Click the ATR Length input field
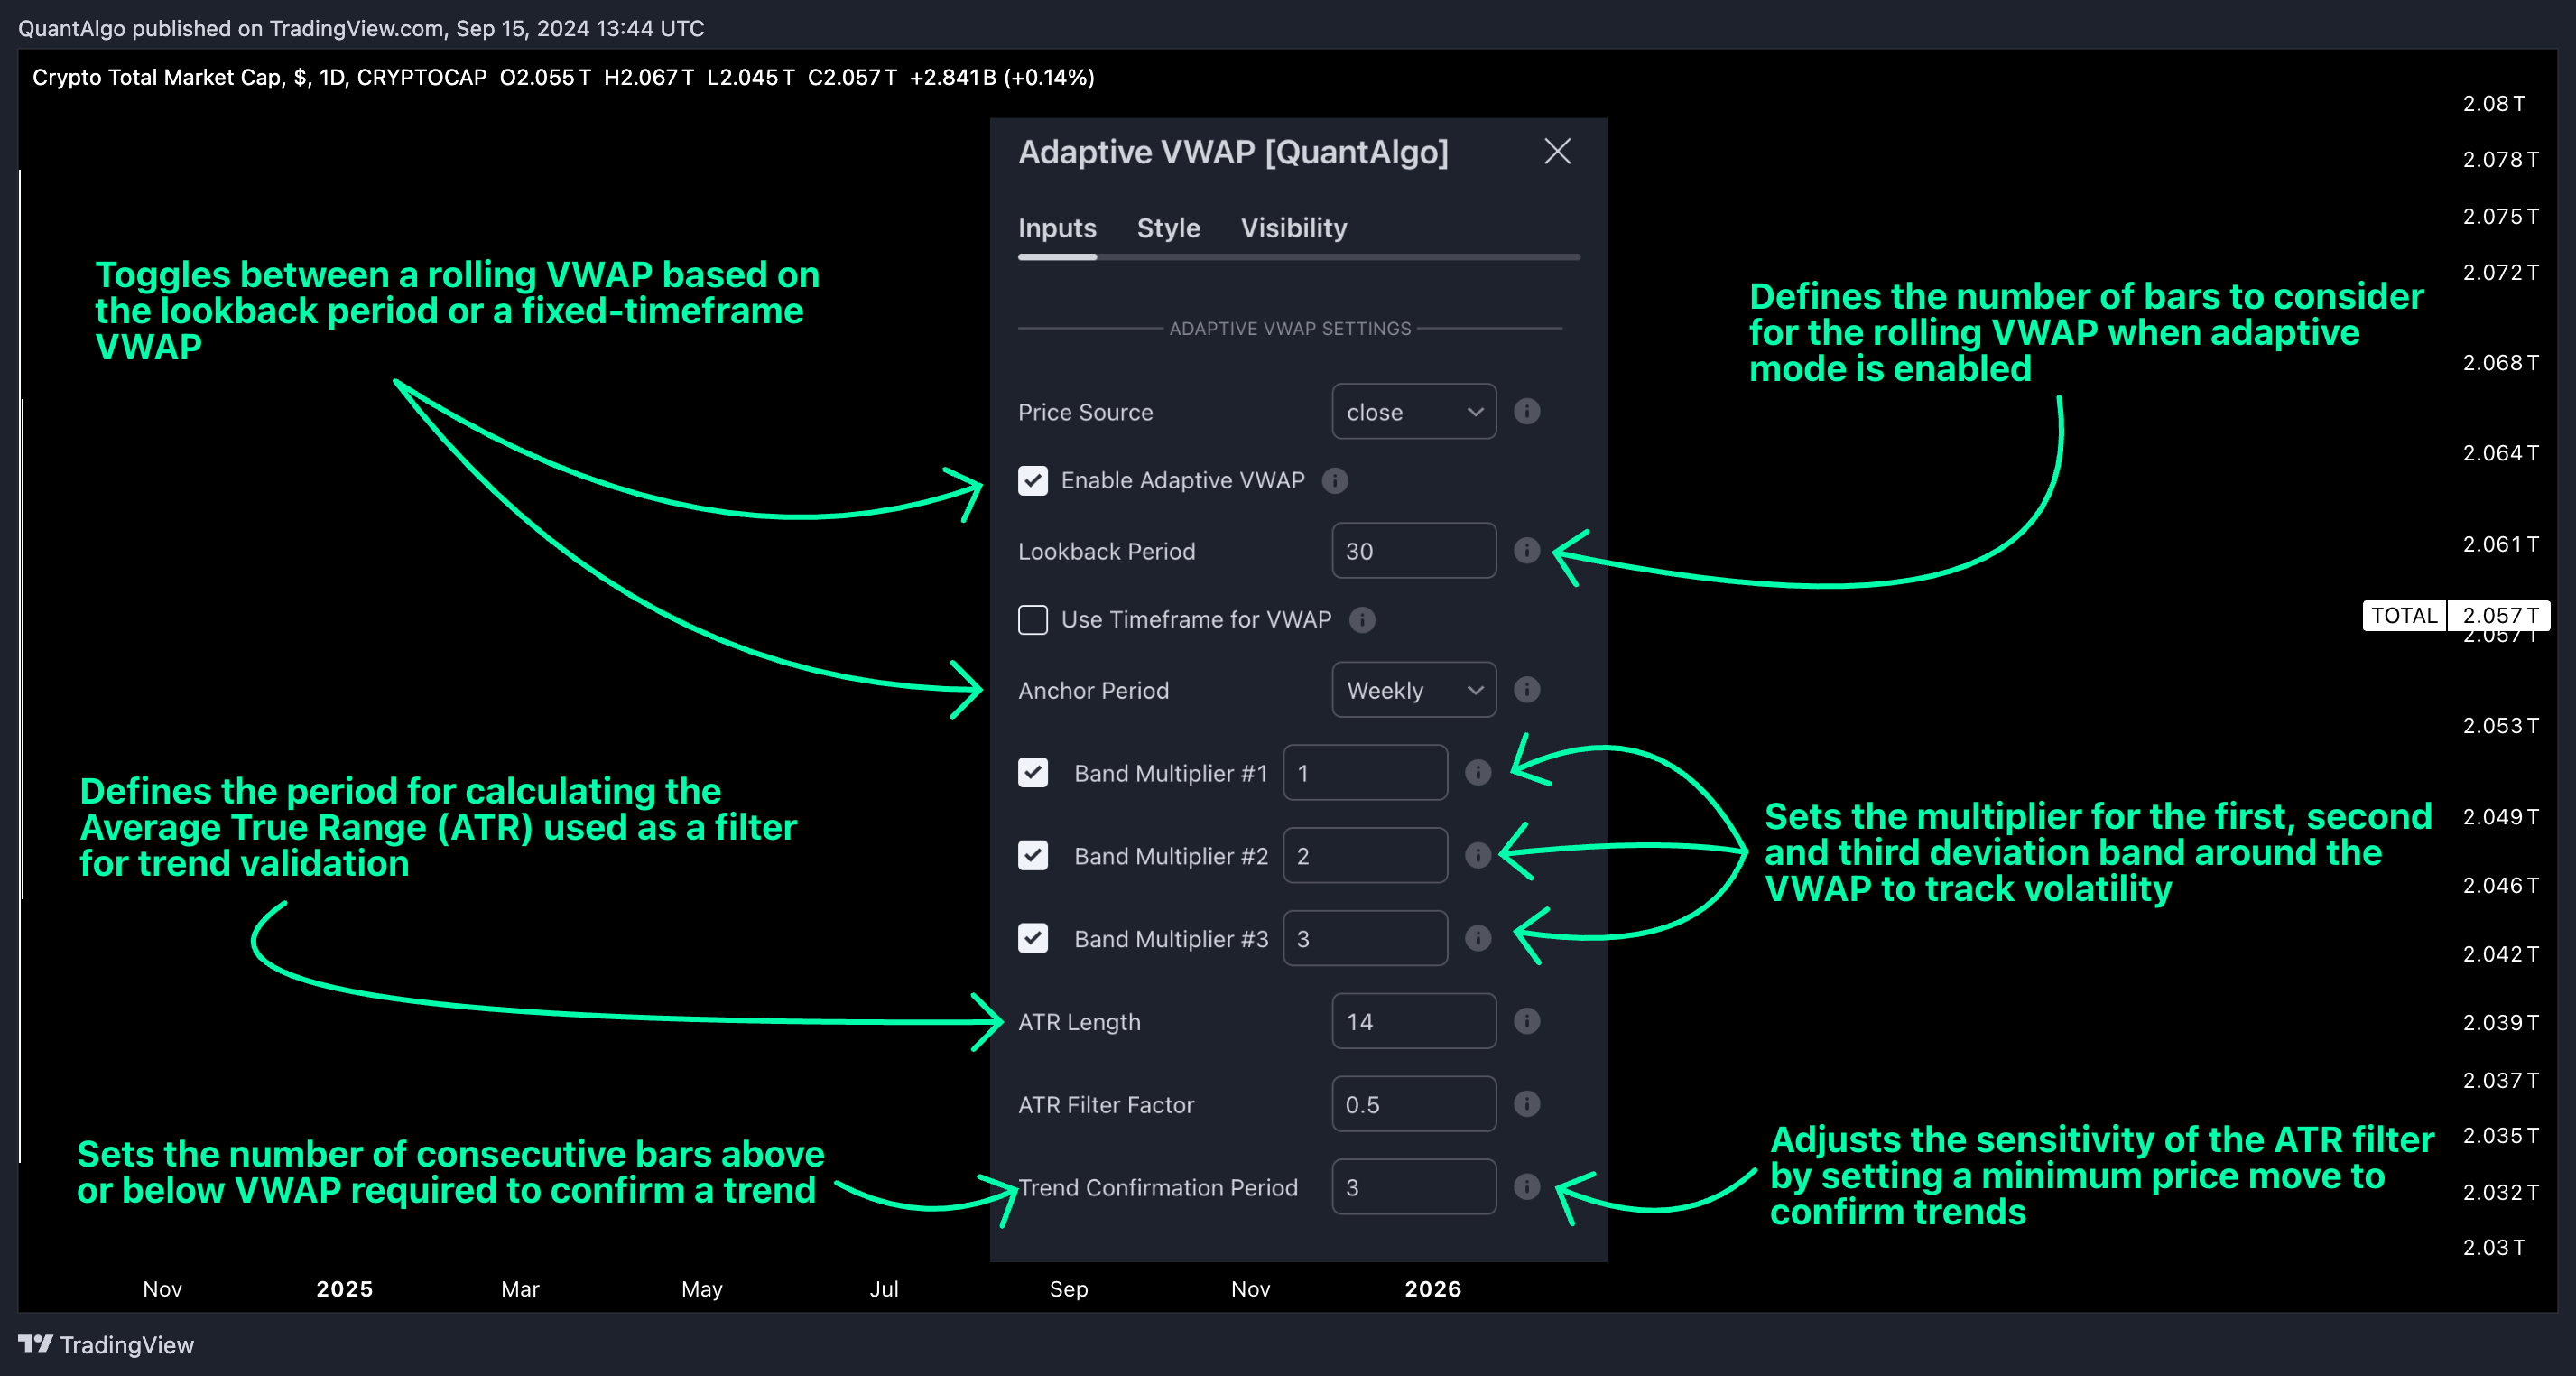Image resolution: width=2576 pixels, height=1376 pixels. pyautogui.click(x=1413, y=1020)
